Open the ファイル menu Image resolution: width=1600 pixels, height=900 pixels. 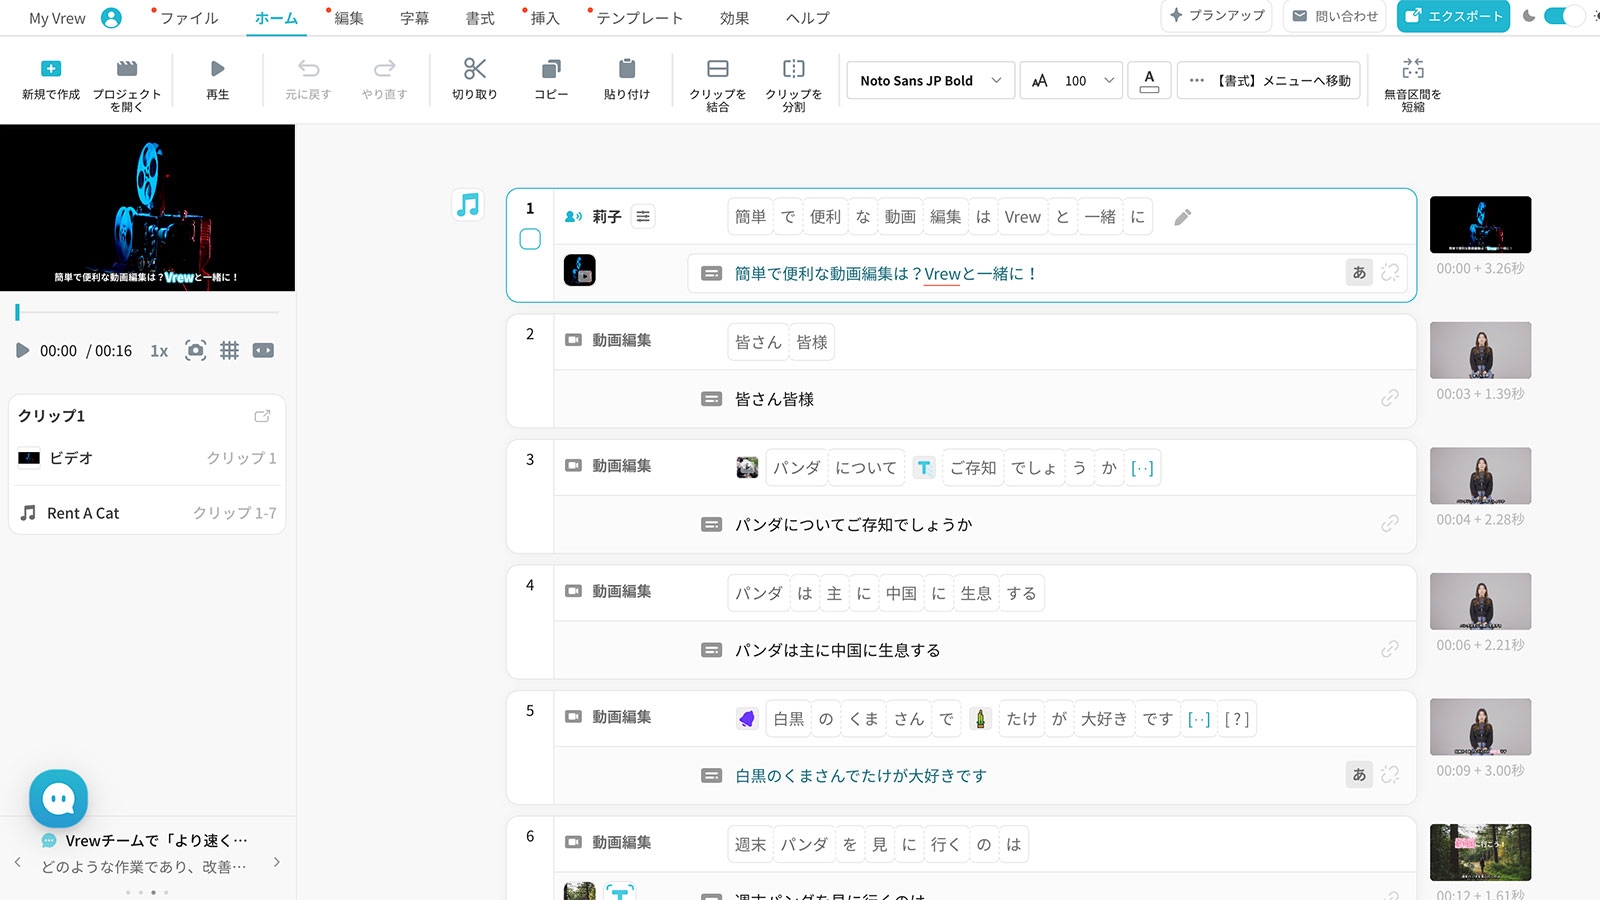189,18
